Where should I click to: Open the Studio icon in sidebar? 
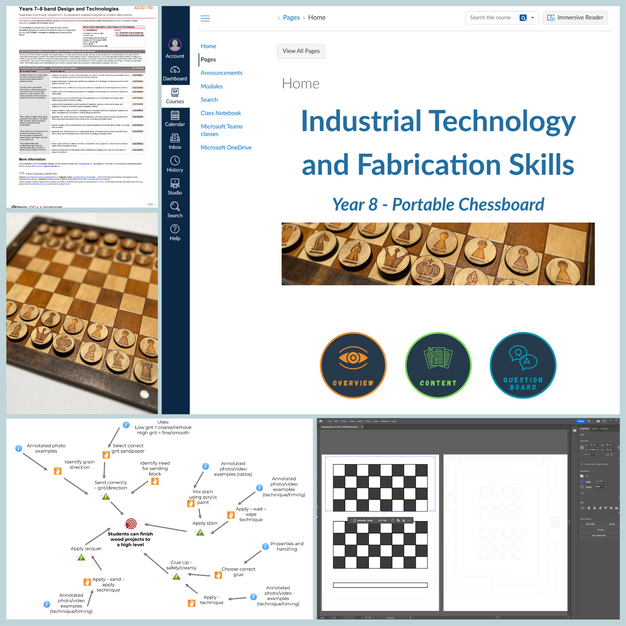pos(175,186)
